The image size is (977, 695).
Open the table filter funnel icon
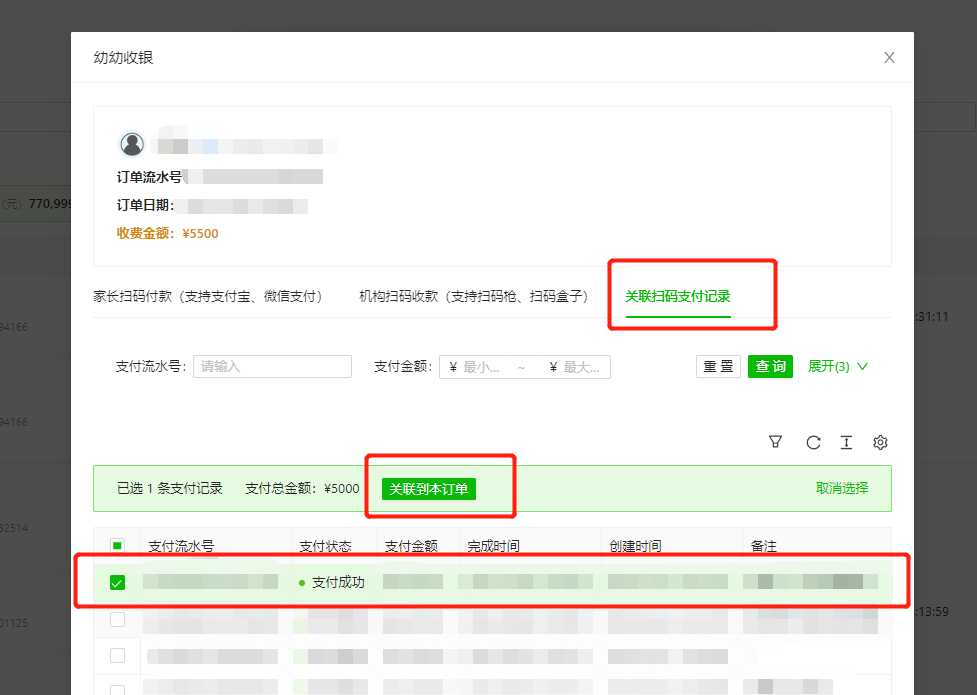[775, 442]
